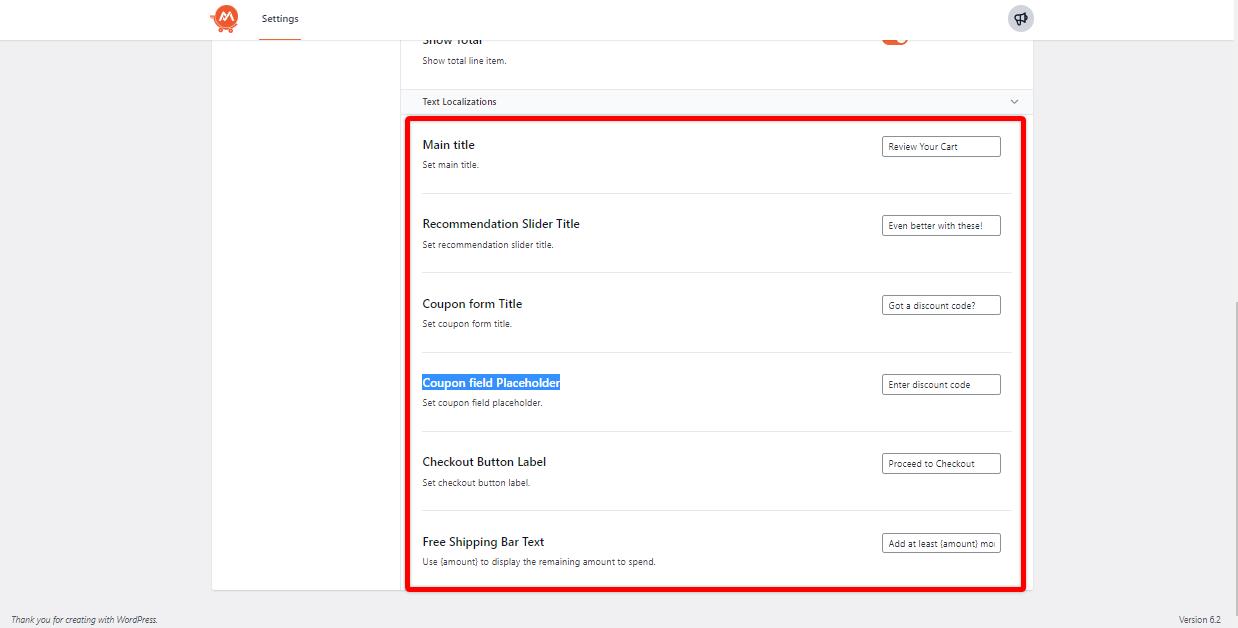This screenshot has width=1238, height=628.
Task: Click the Checkout Button Label heading
Action: (484, 462)
